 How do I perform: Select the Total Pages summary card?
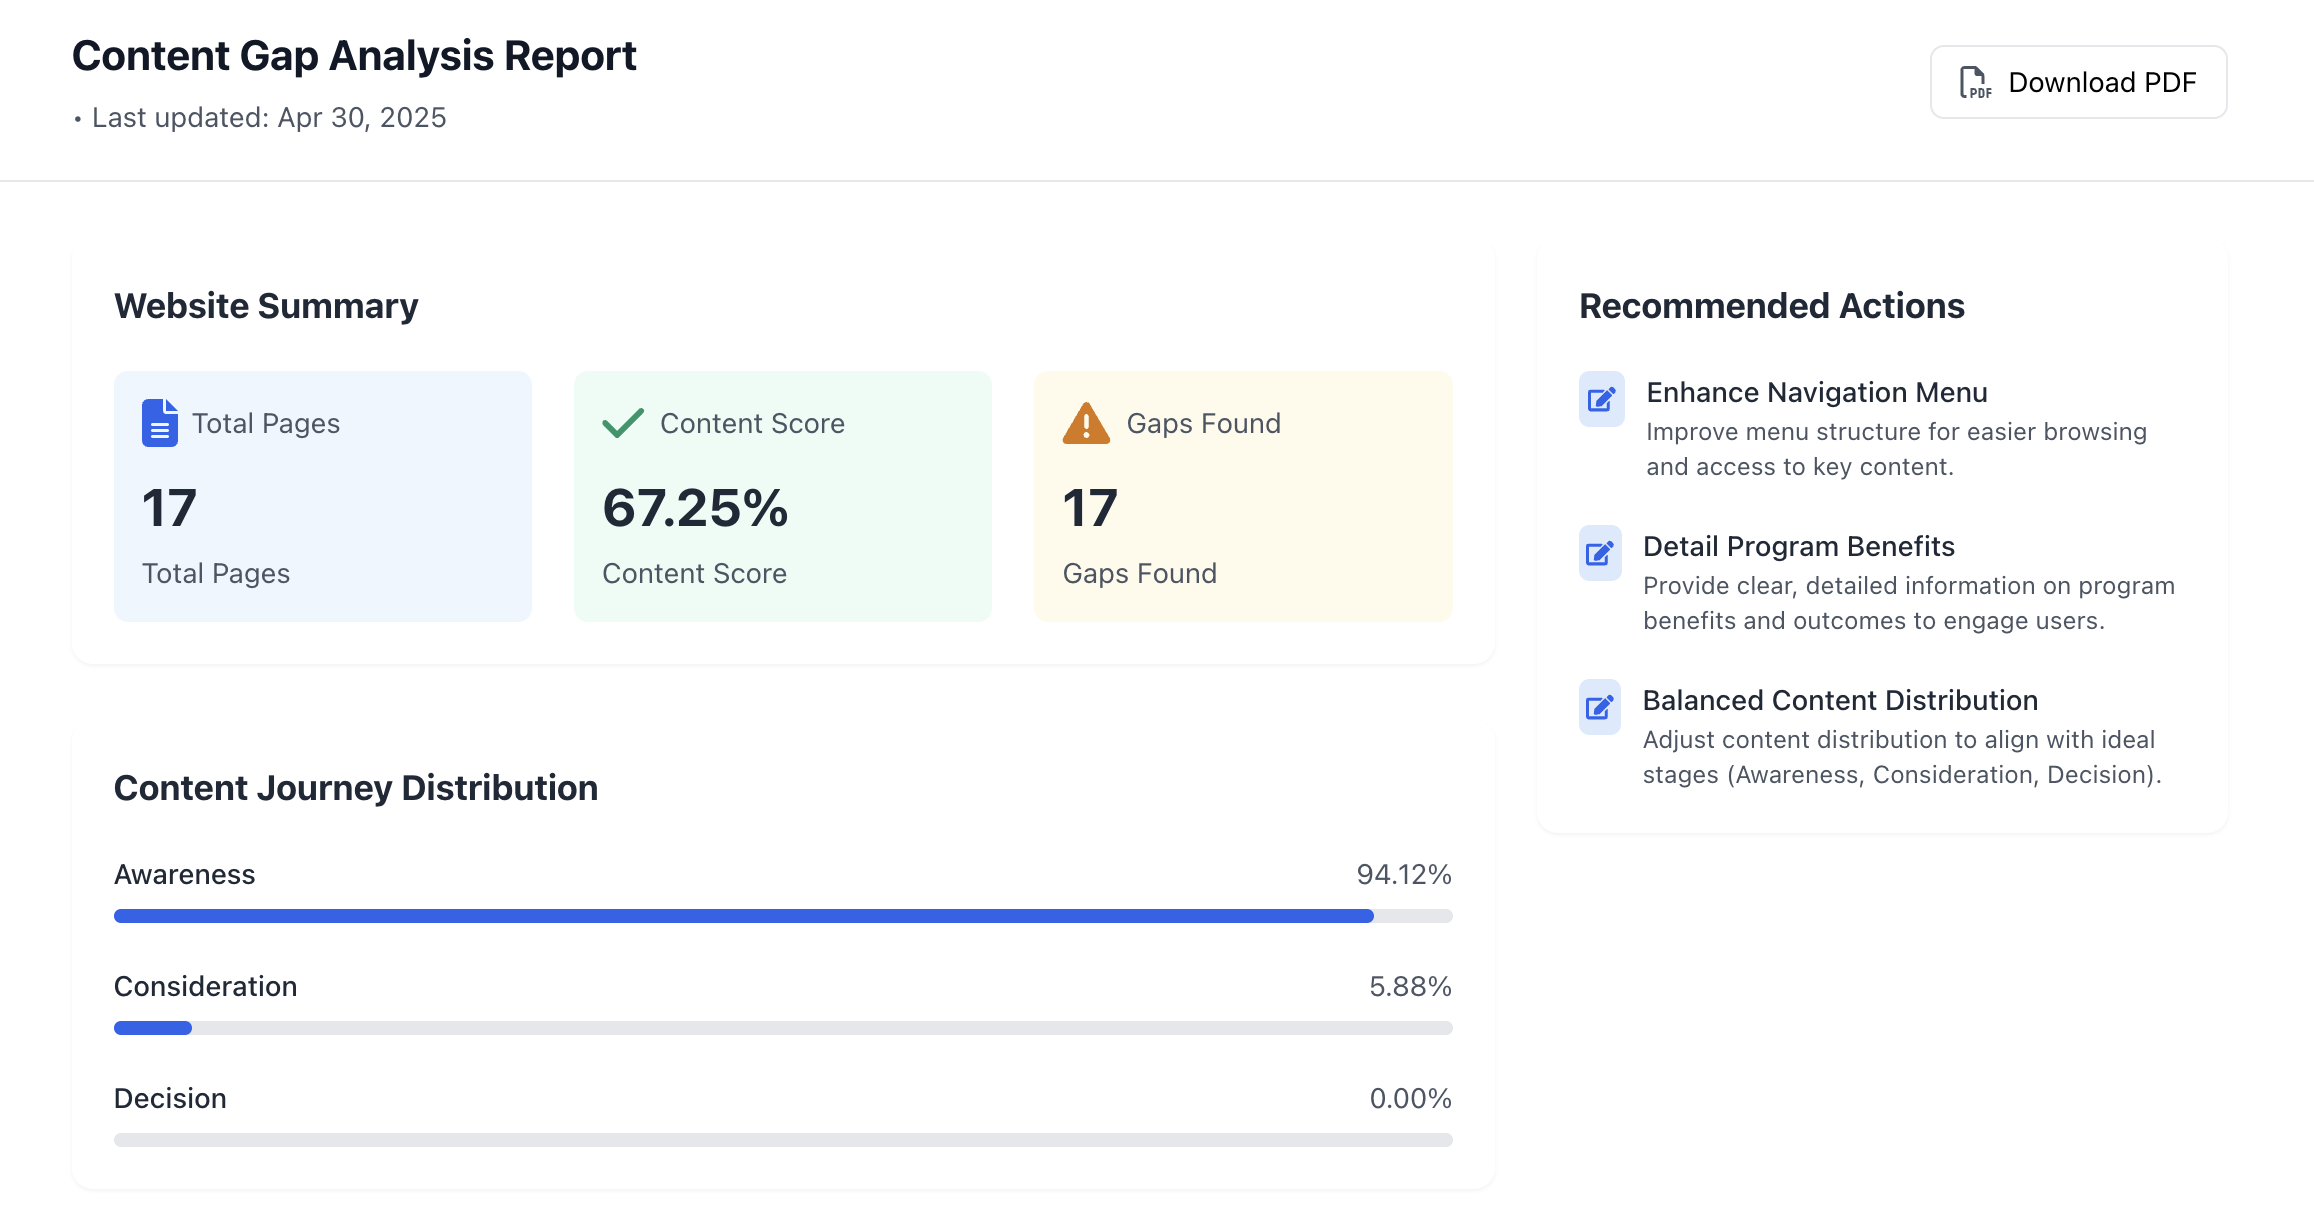coord(322,497)
